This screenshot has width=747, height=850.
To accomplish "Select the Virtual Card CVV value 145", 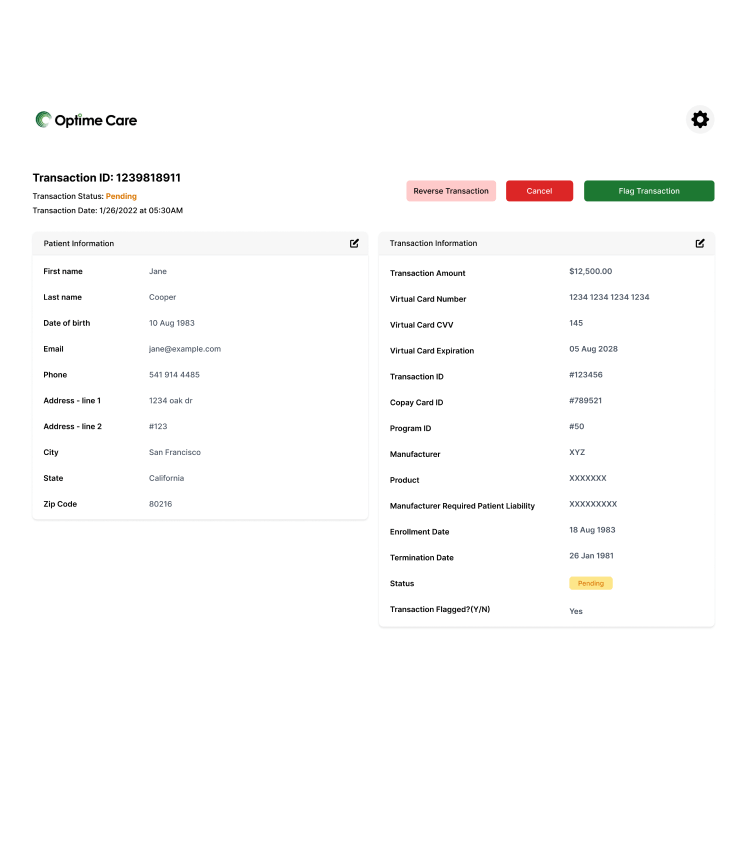I will pyautogui.click(x=576, y=323).
